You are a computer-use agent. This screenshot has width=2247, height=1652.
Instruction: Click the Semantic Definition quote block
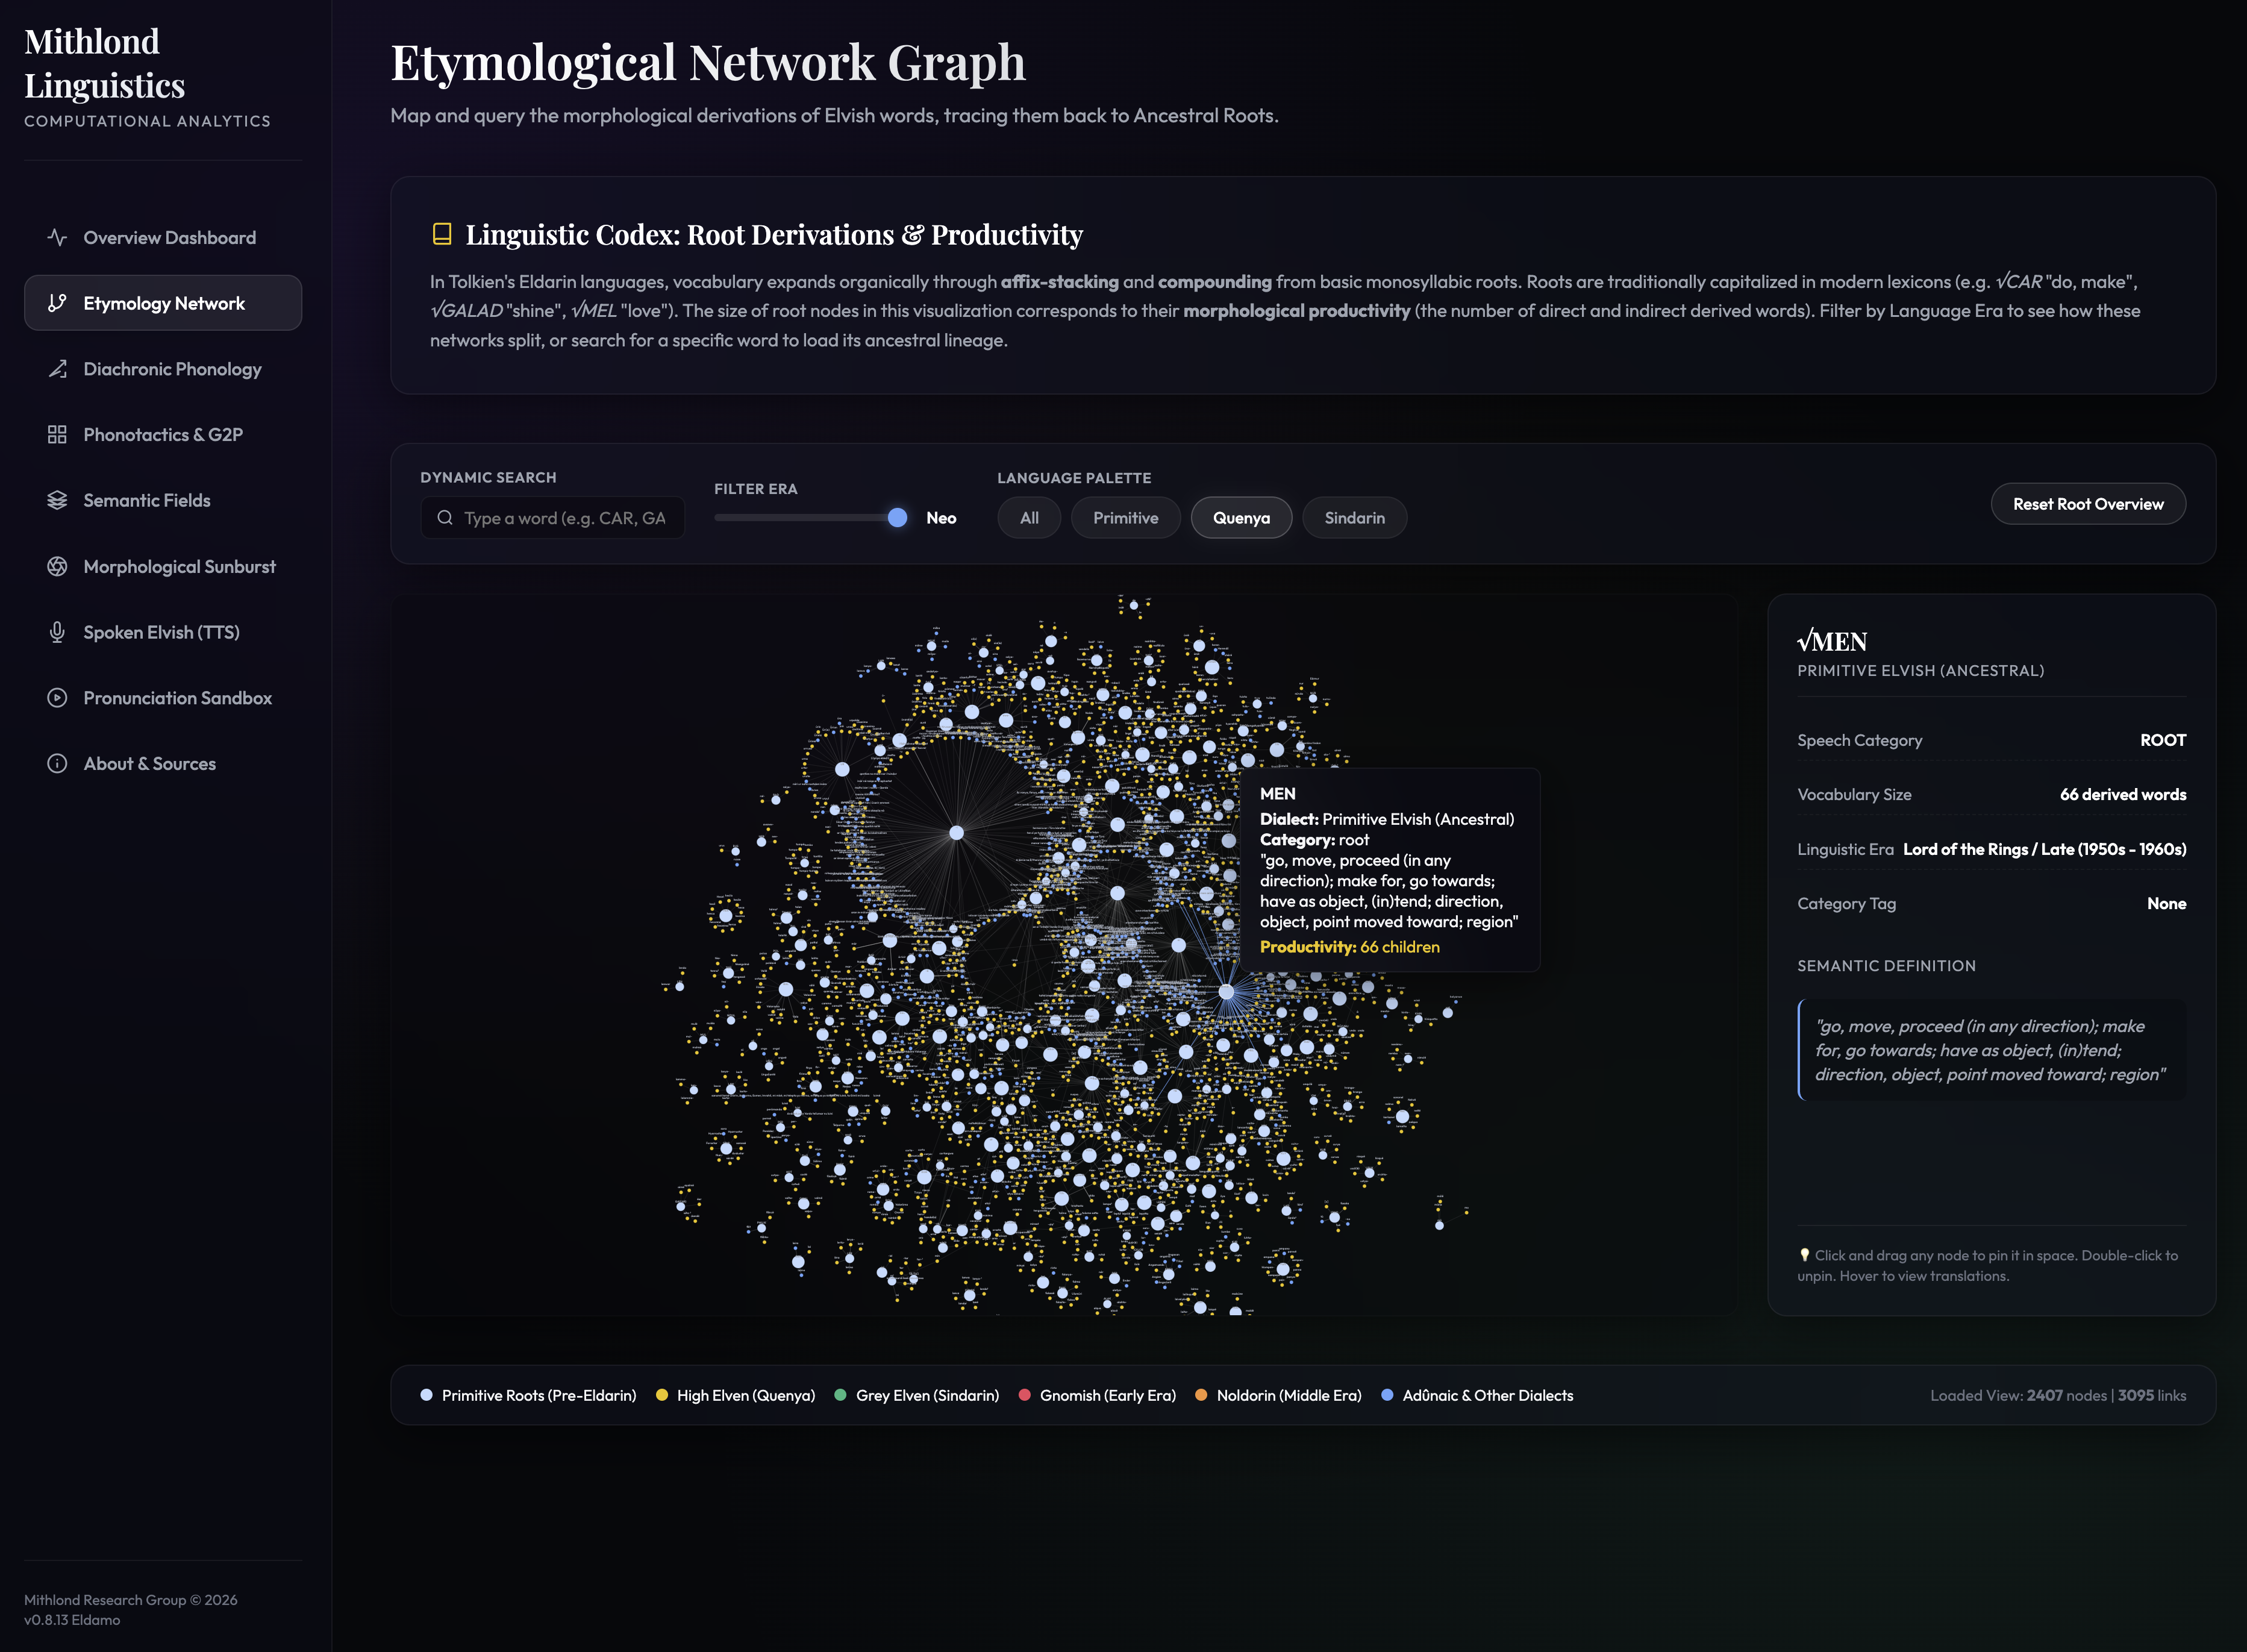tap(1991, 1050)
